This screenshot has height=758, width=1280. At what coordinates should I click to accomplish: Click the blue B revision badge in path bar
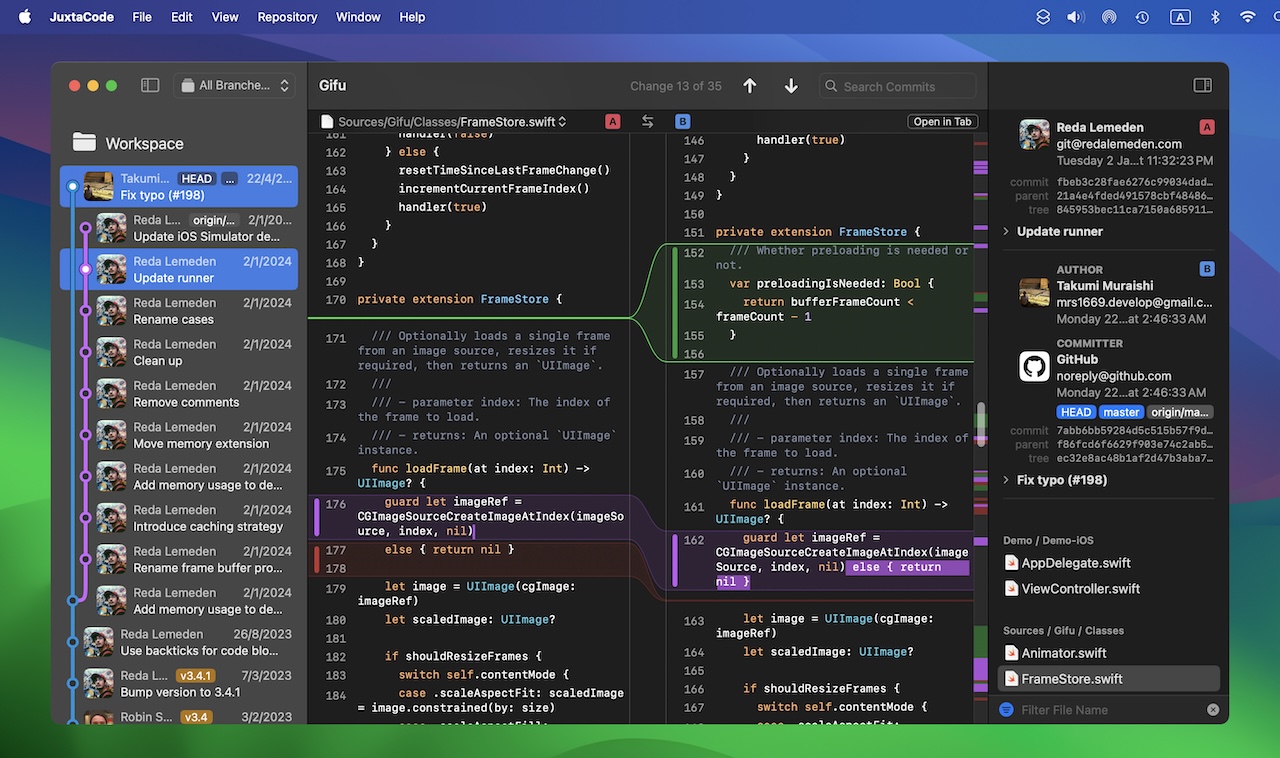[x=682, y=122]
